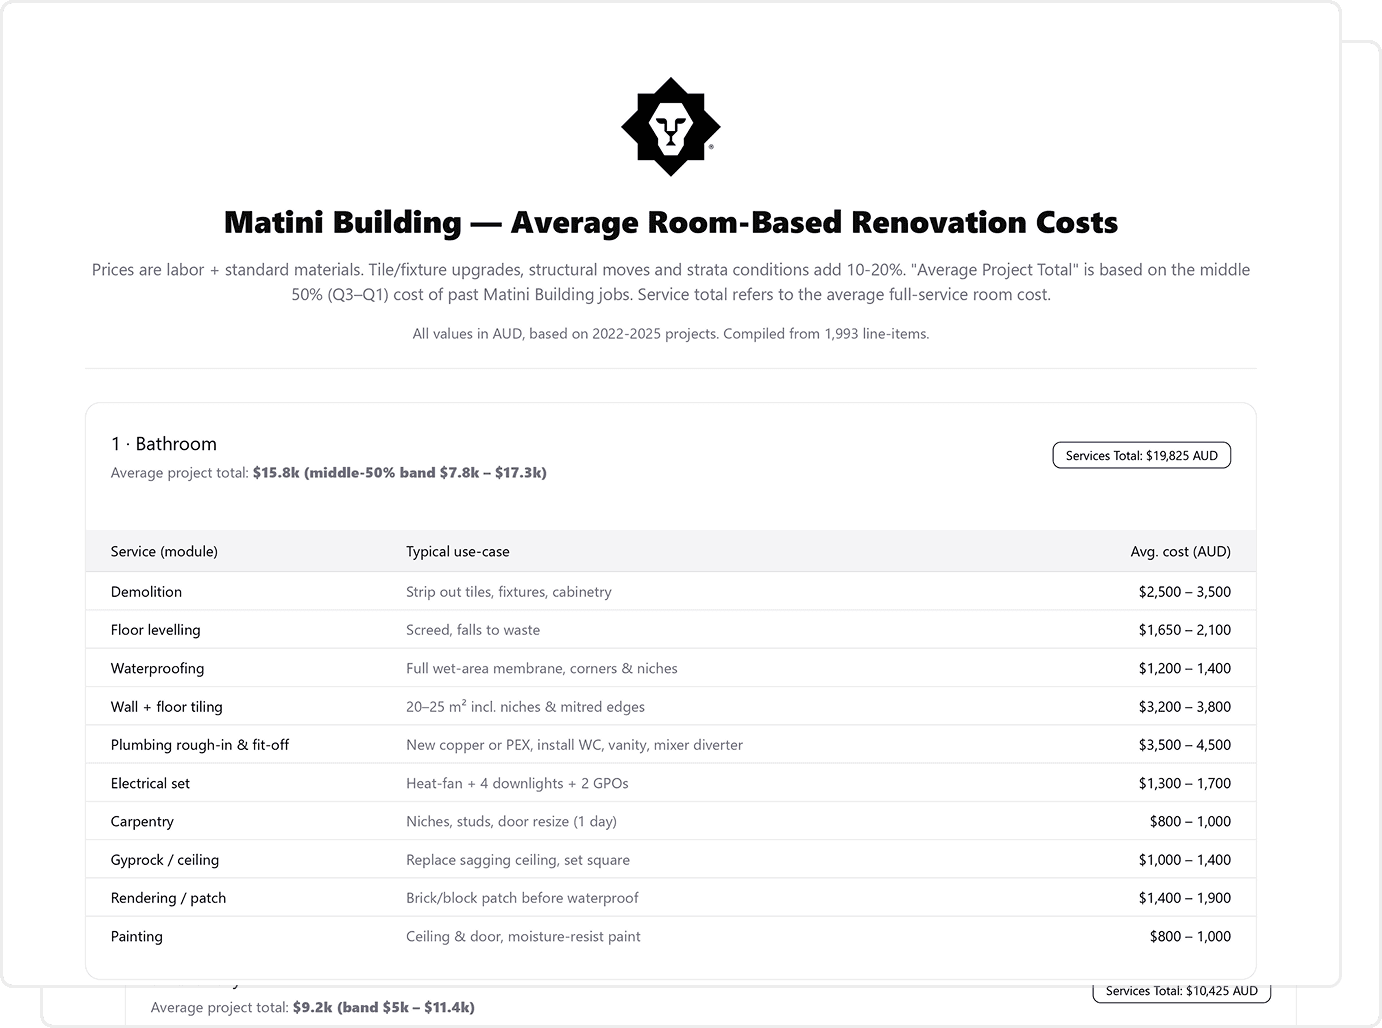This screenshot has width=1382, height=1028.
Task: Click 'New copper or PEX, install WC' use-case
Action: (575, 745)
